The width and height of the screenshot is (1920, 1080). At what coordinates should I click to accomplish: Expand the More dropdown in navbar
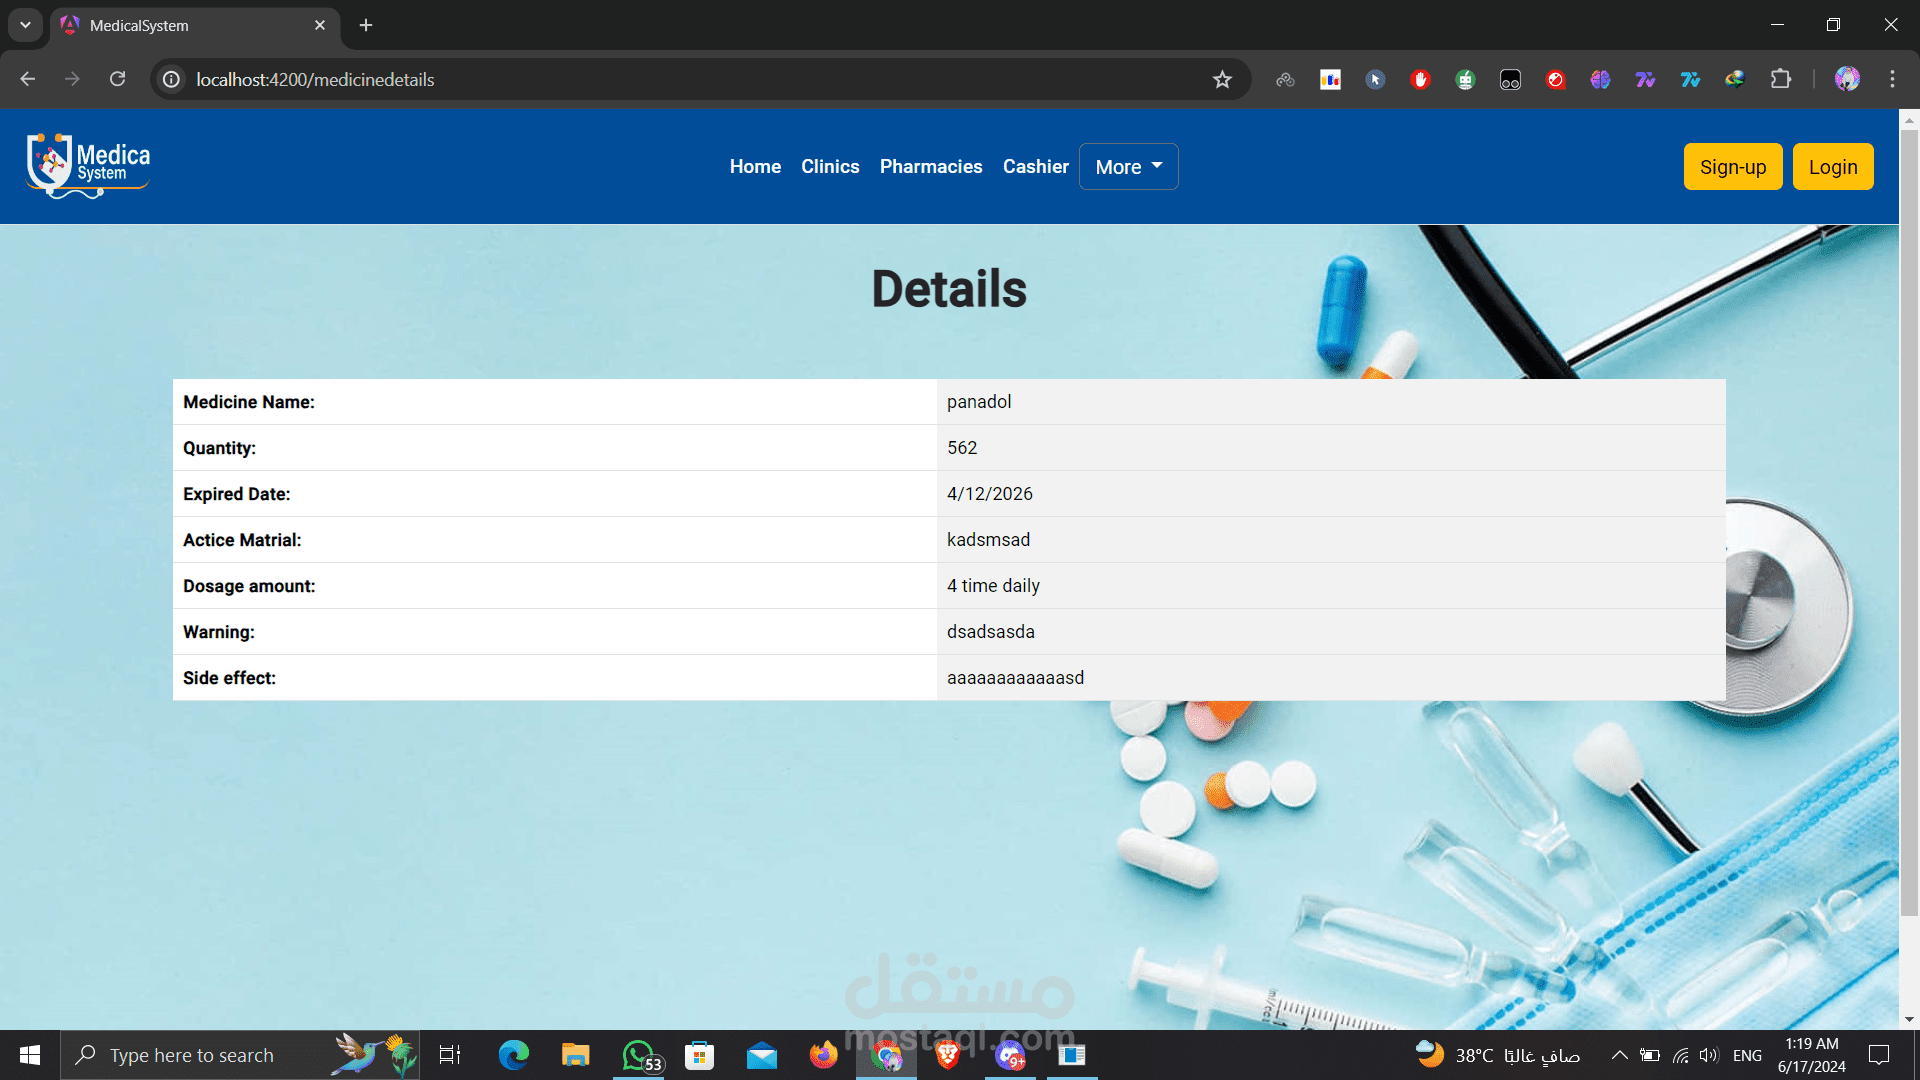[1128, 167]
